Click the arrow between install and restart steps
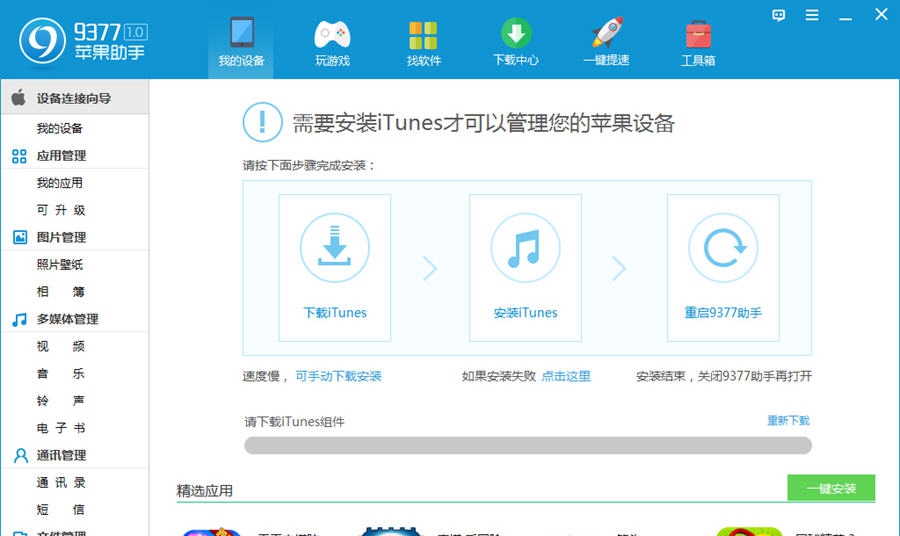The width and height of the screenshot is (900, 536). coord(618,268)
